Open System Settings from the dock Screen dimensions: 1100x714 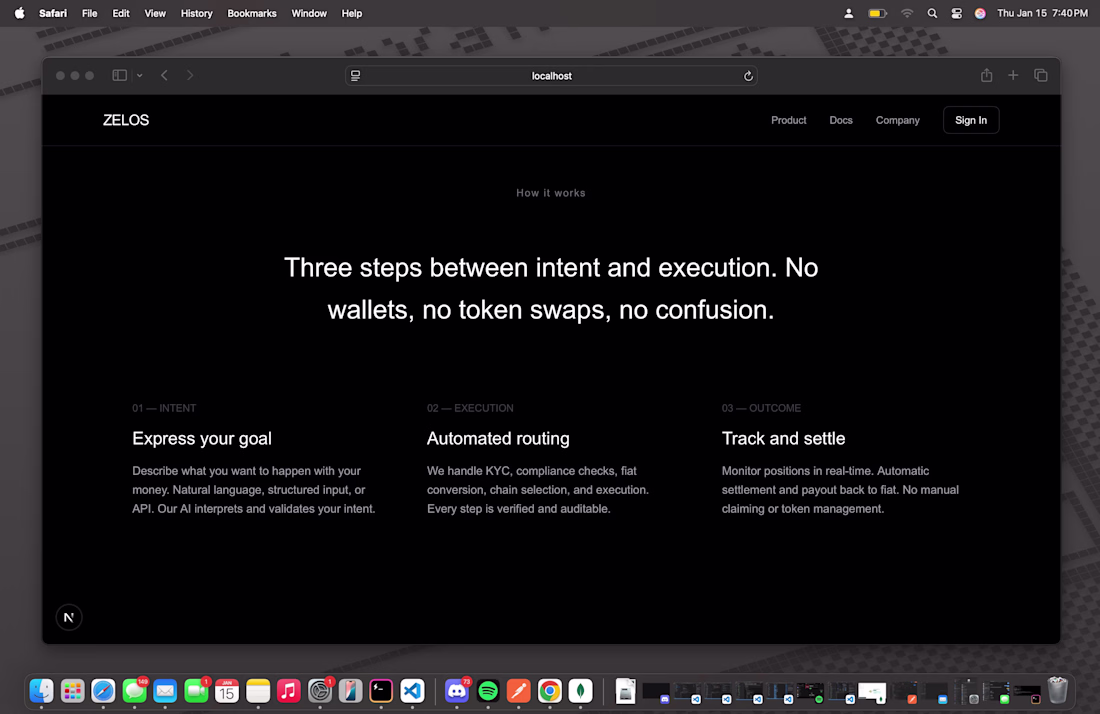pos(319,691)
